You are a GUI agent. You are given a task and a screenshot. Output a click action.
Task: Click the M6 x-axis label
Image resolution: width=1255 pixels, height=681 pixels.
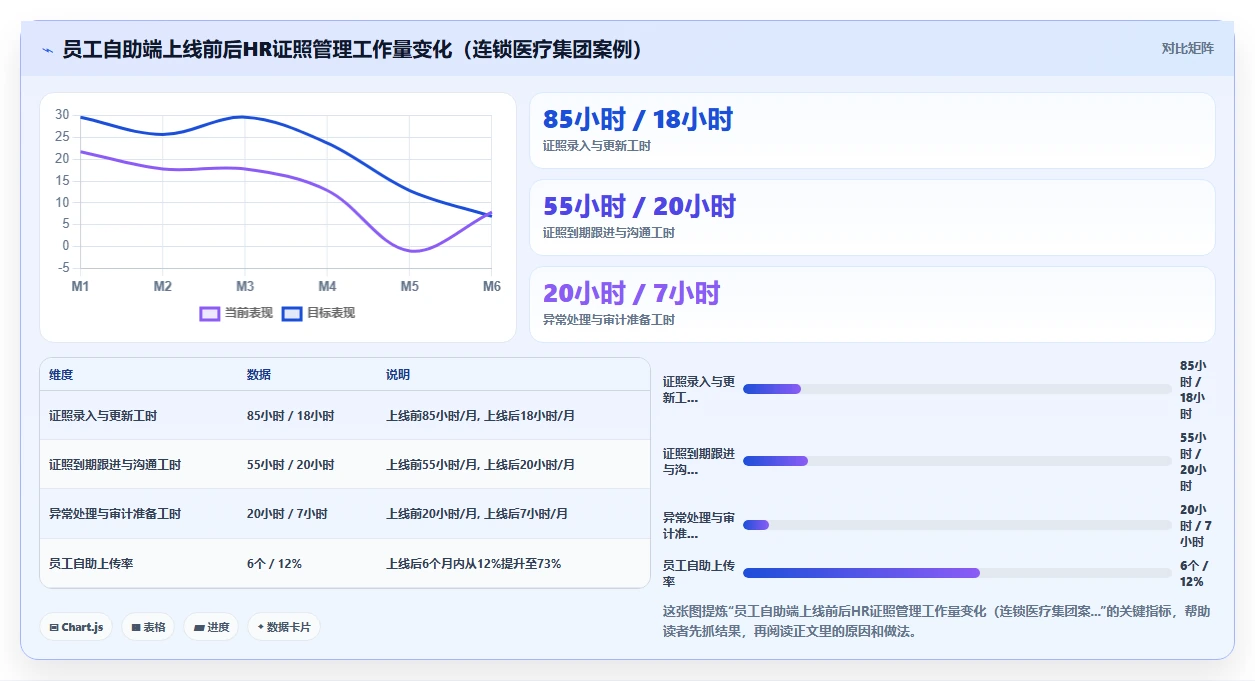point(492,287)
